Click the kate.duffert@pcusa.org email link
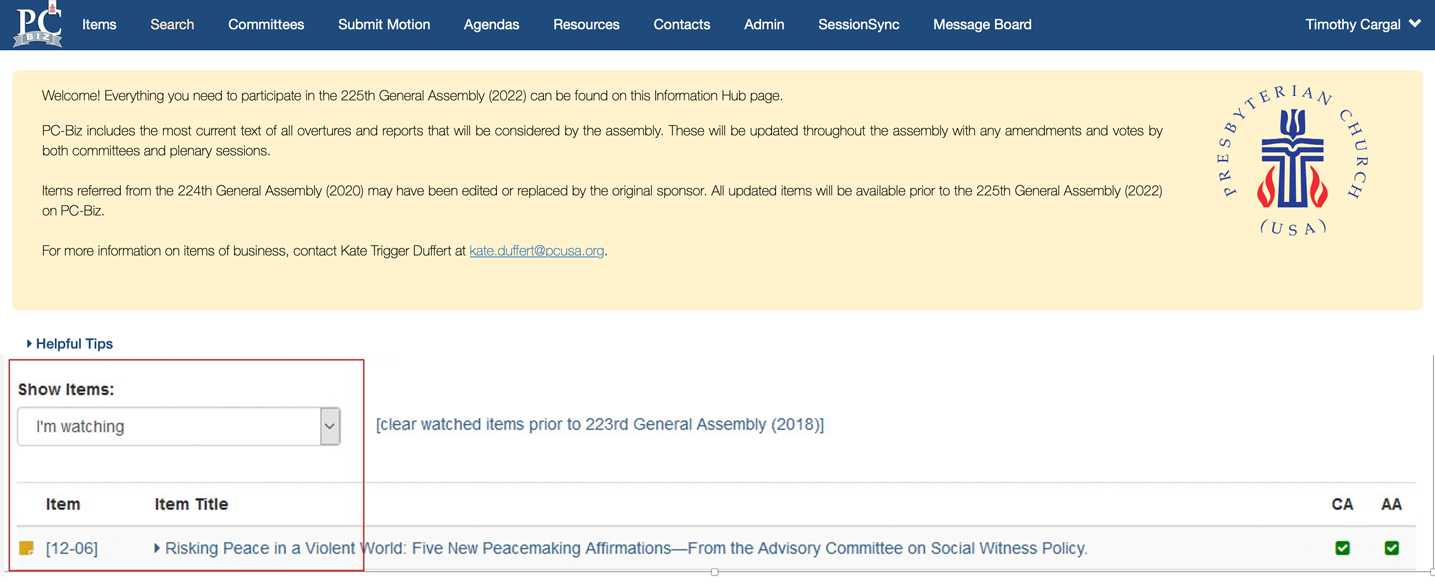 coord(537,251)
